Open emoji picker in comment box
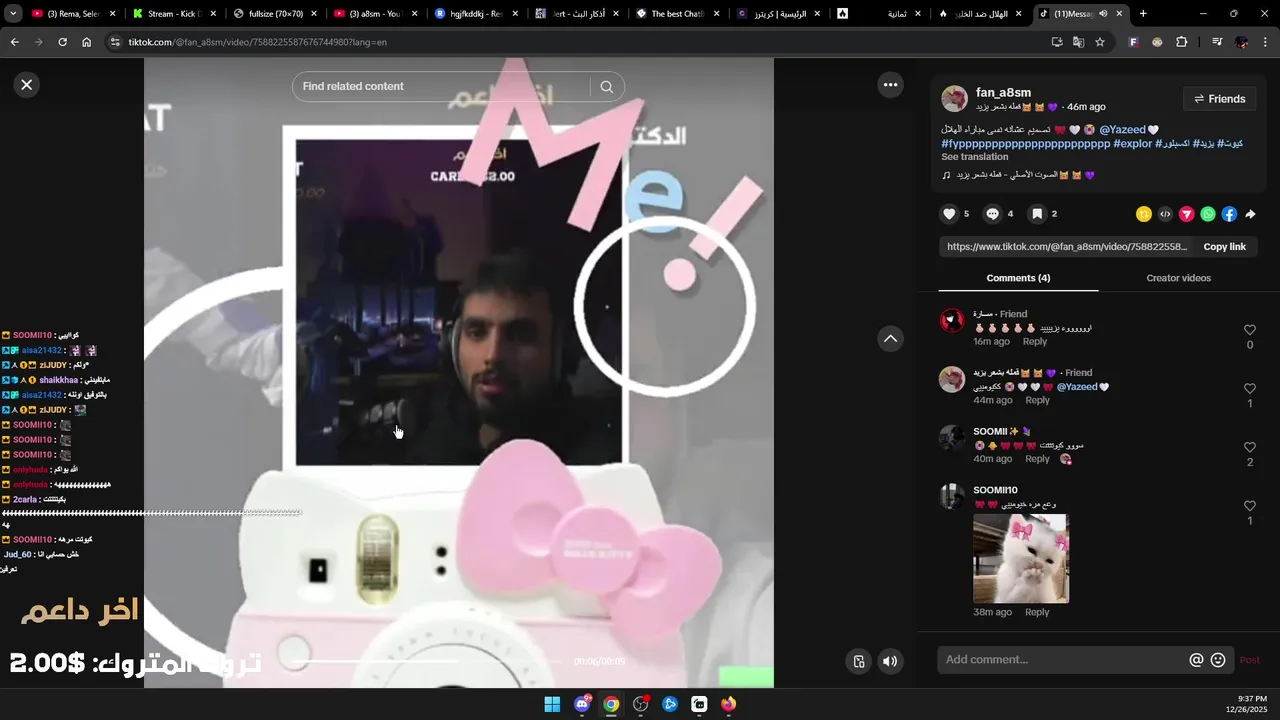The image size is (1280, 720). click(1218, 660)
